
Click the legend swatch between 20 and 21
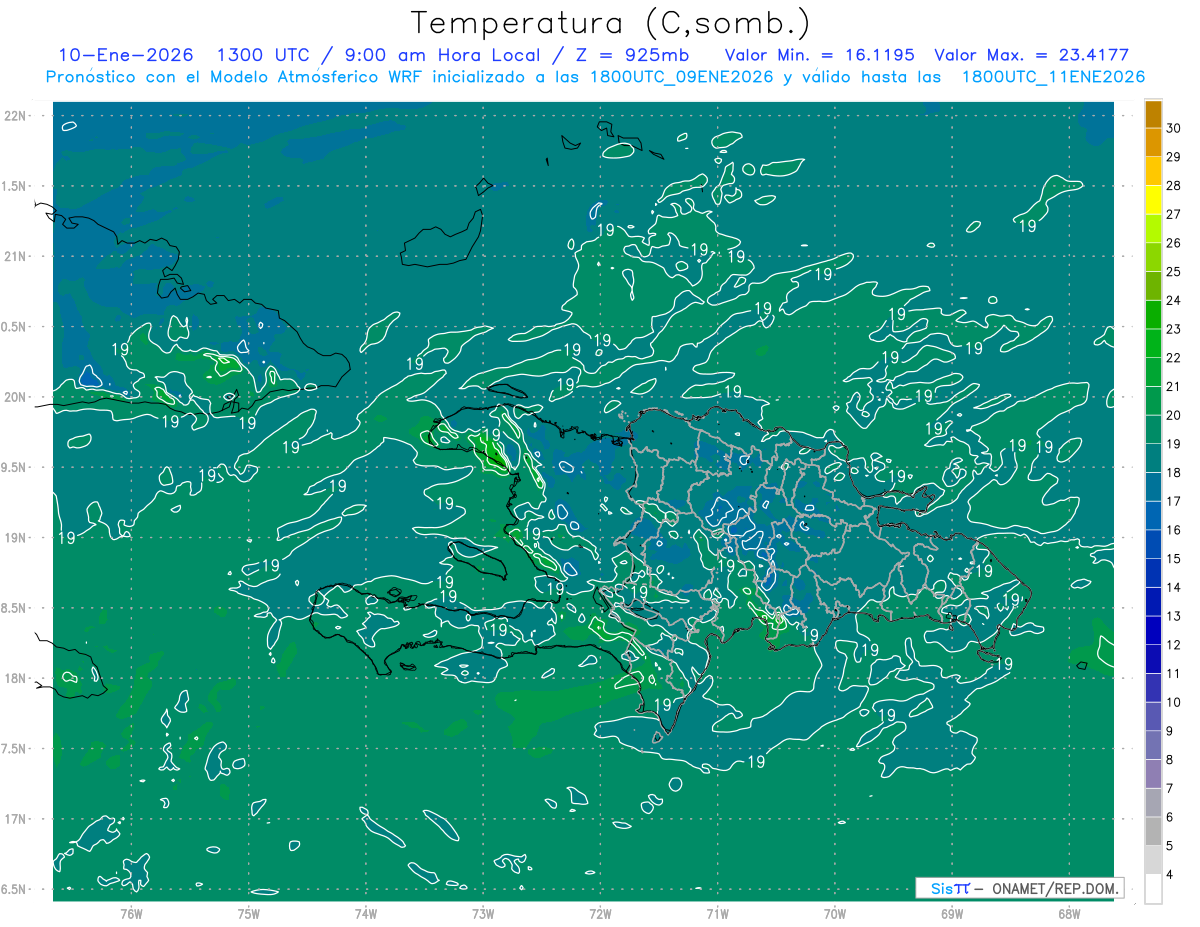pos(1153,401)
